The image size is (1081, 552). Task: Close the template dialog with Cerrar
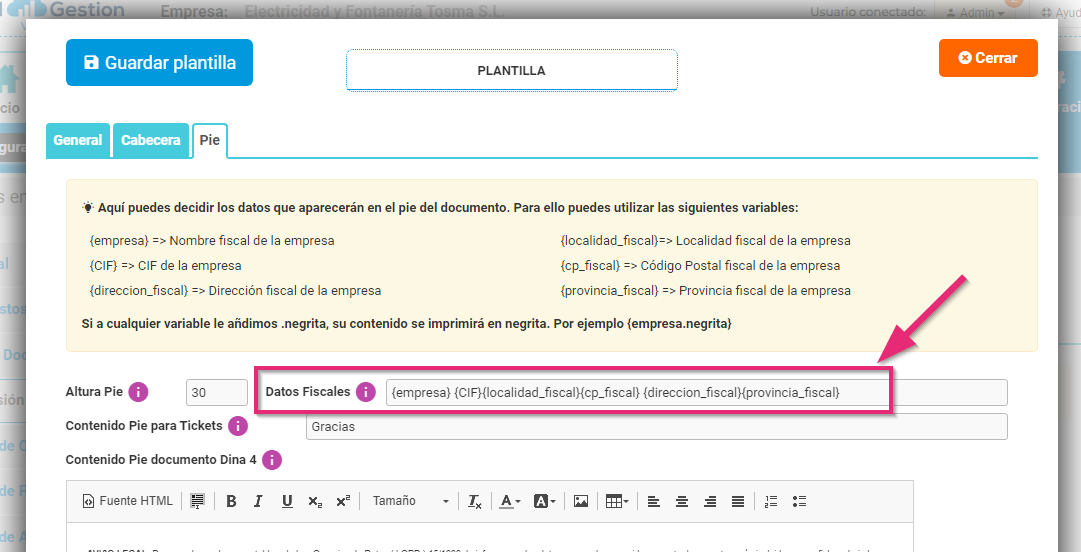pos(988,58)
